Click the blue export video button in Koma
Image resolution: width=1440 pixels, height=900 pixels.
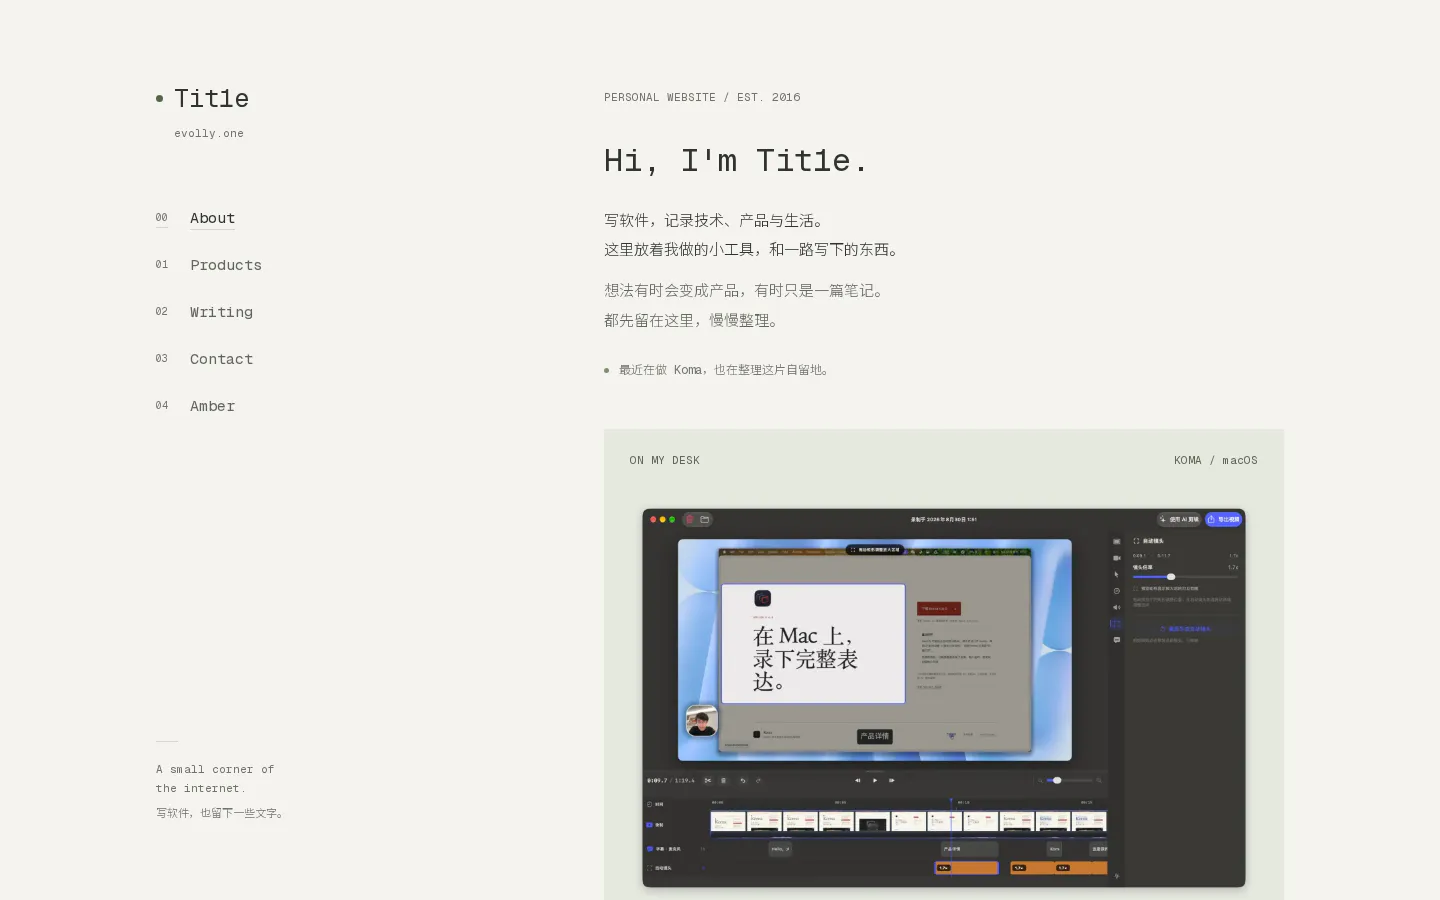coord(1223,519)
